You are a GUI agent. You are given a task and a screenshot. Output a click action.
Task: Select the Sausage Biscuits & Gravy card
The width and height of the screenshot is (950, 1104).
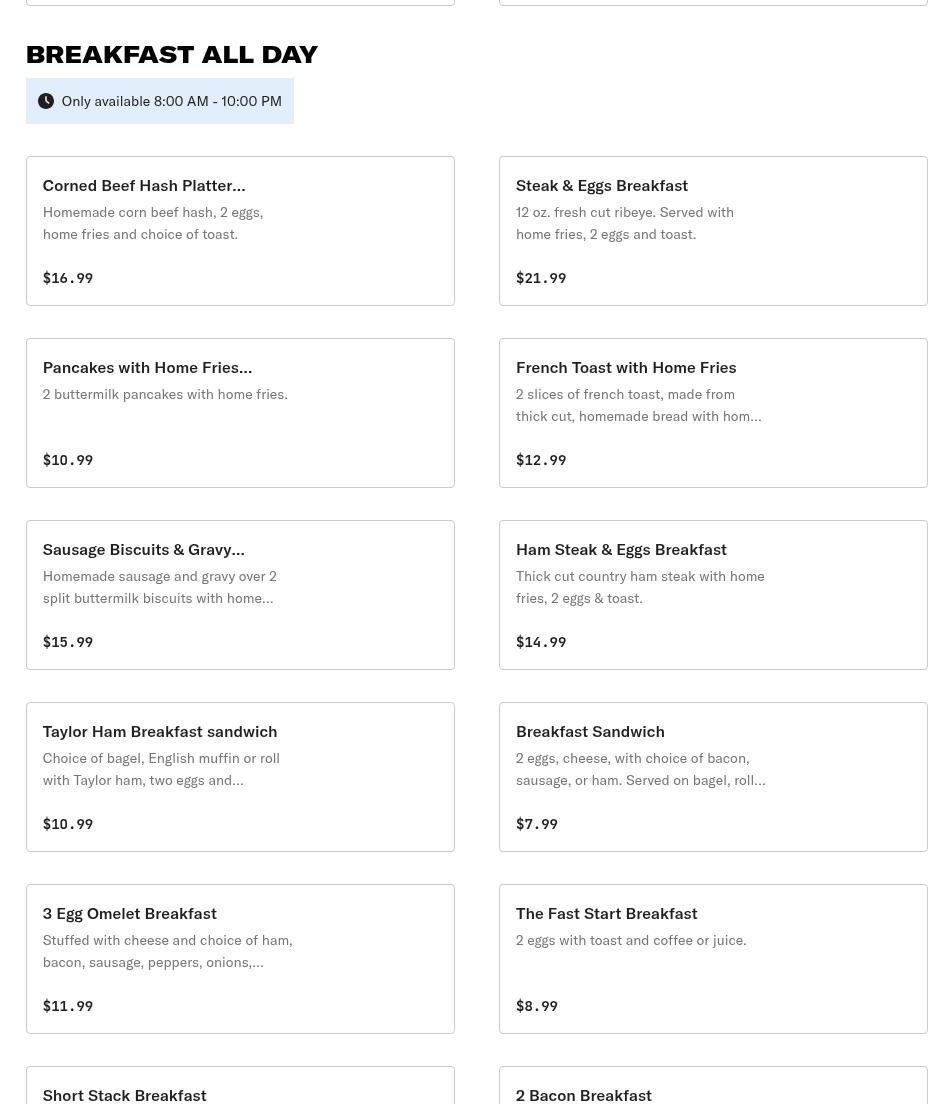point(240,595)
